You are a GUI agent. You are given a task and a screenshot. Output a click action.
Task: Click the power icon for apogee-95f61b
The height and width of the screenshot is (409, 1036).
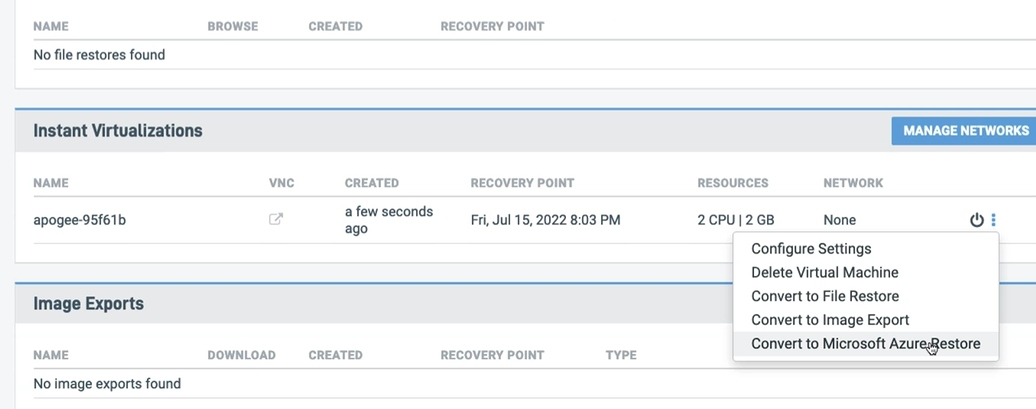pyautogui.click(x=977, y=220)
